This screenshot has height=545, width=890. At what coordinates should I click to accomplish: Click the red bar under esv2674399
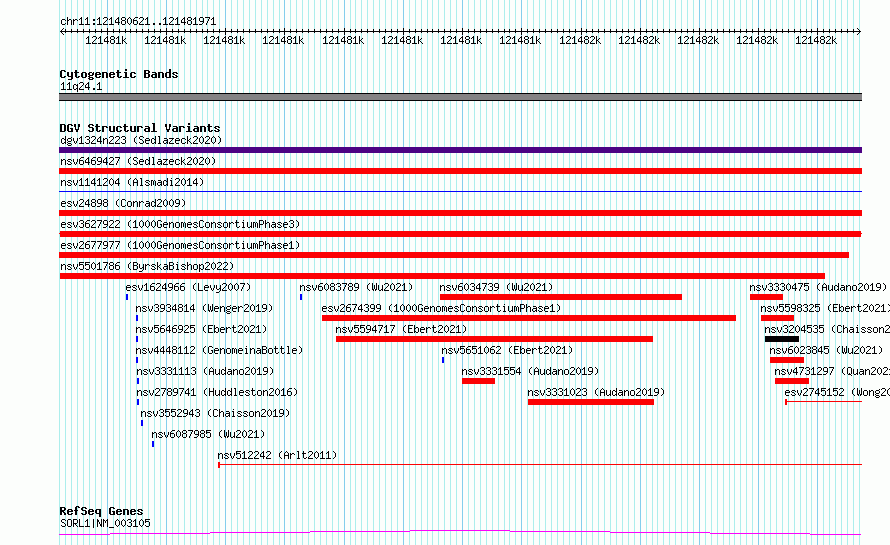[x=528, y=318]
